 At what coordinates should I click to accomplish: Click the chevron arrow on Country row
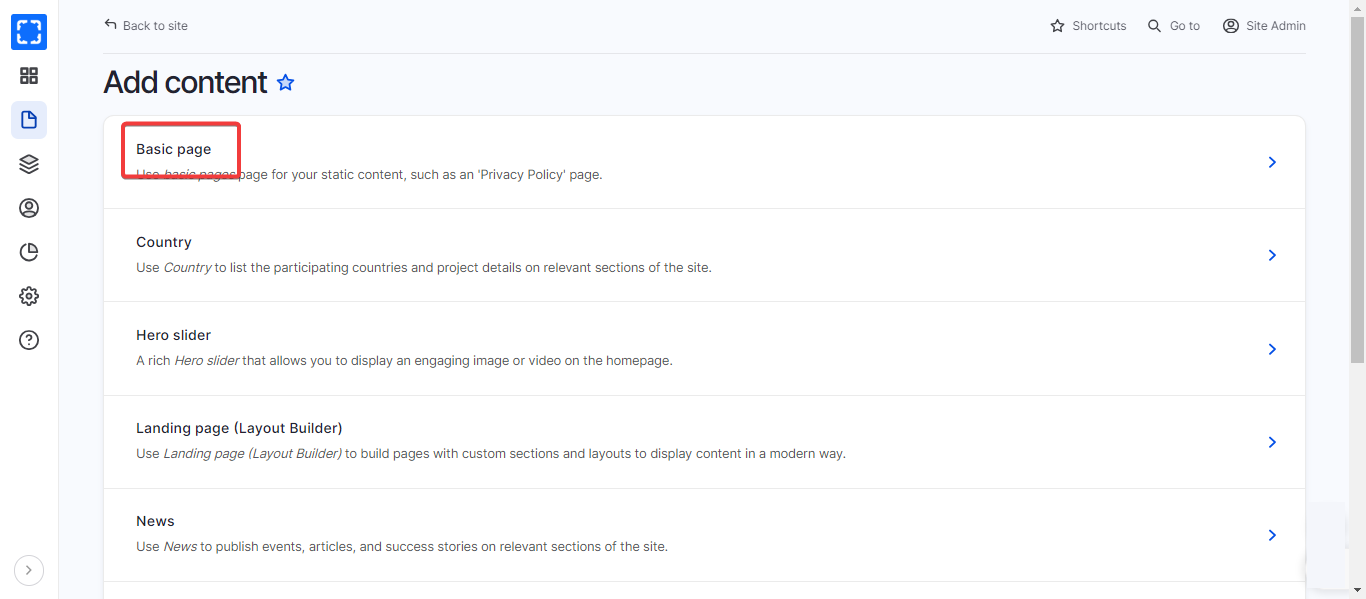point(1272,255)
